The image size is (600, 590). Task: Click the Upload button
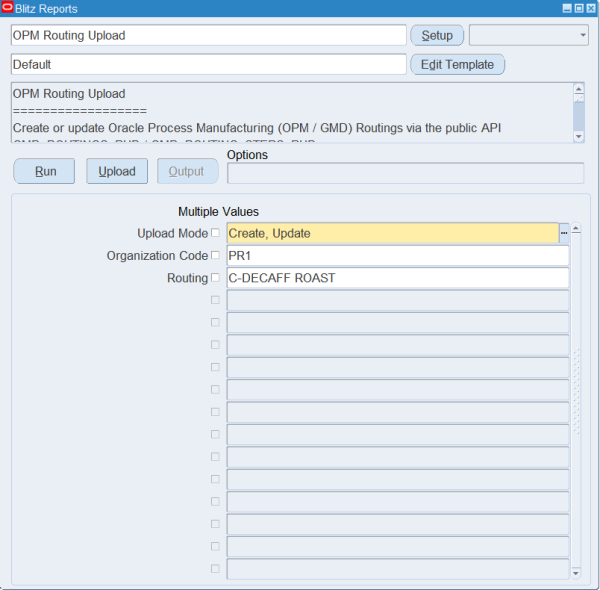coord(117,171)
